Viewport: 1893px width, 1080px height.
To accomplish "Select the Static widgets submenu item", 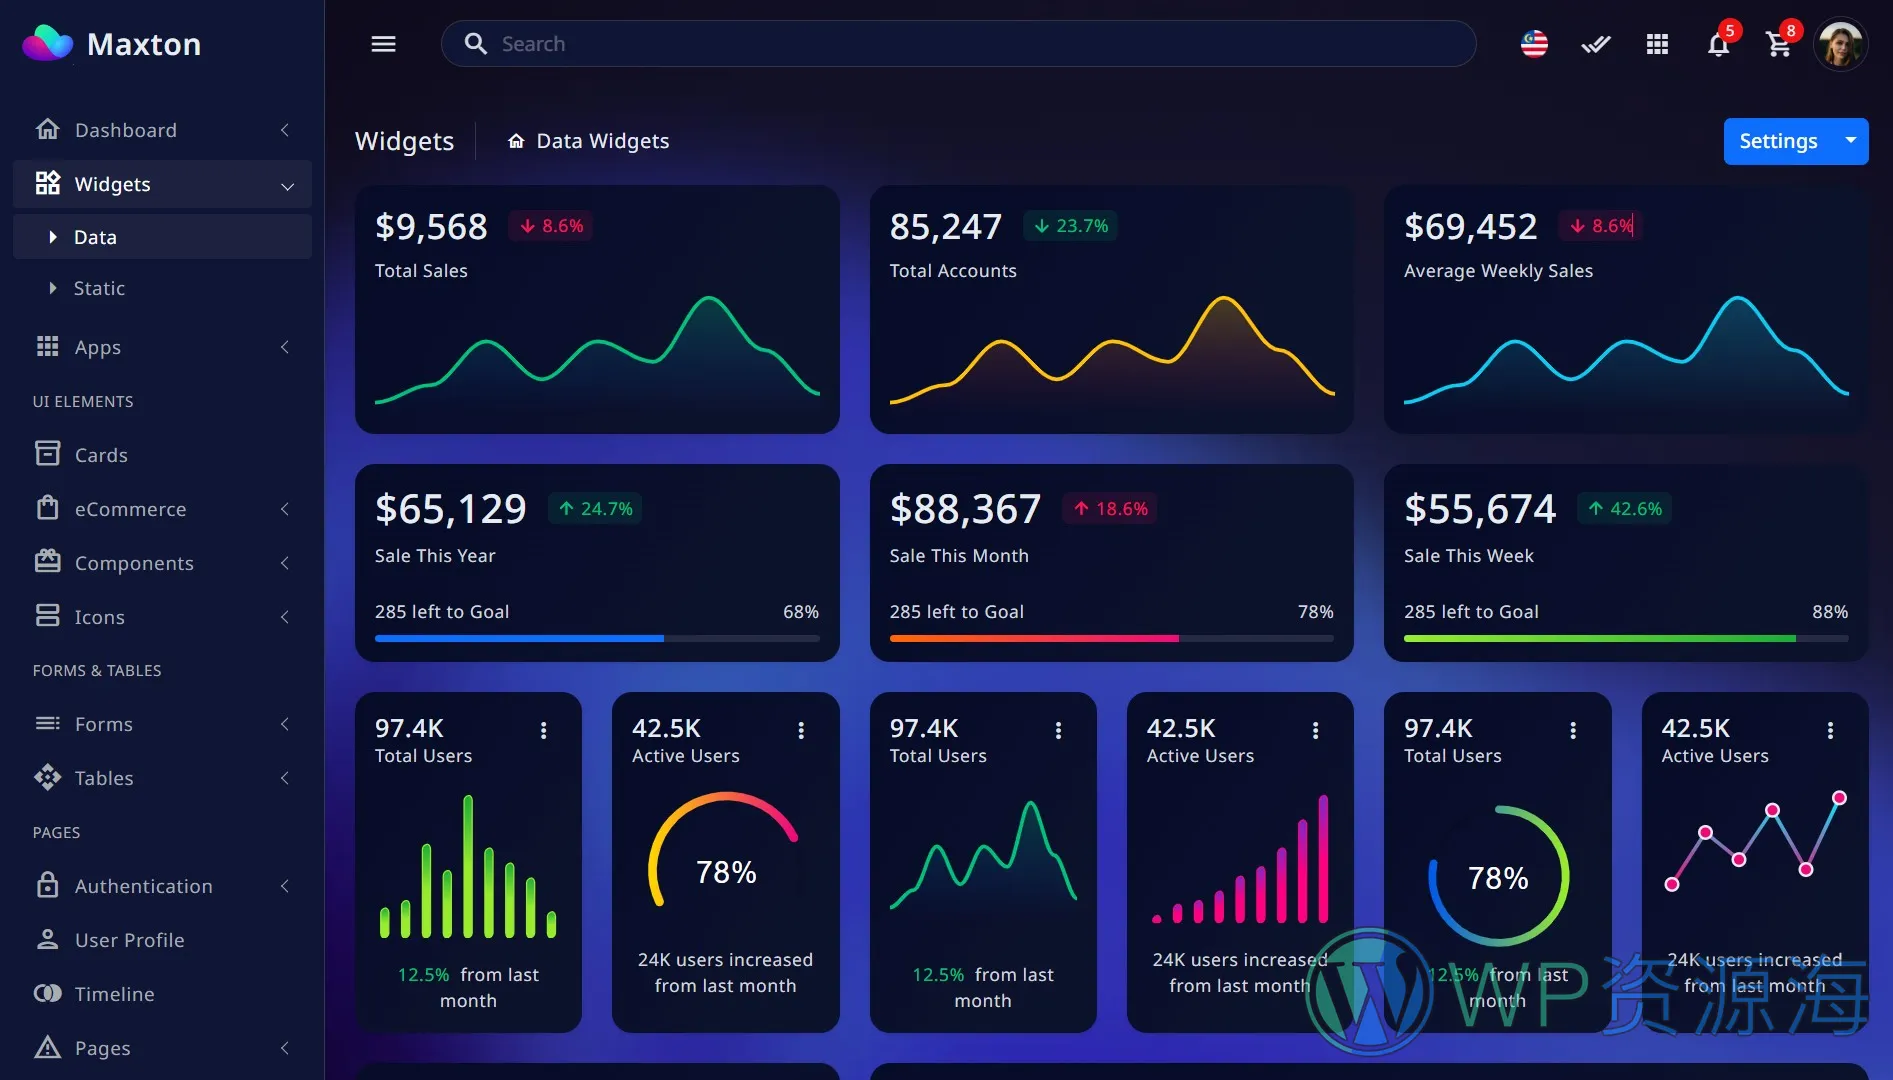I will 99,288.
